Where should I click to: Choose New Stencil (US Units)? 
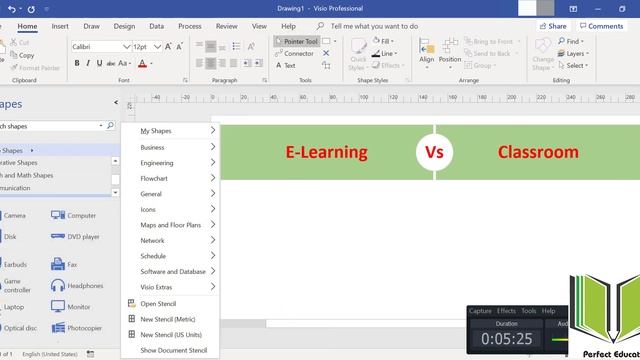tap(171, 334)
